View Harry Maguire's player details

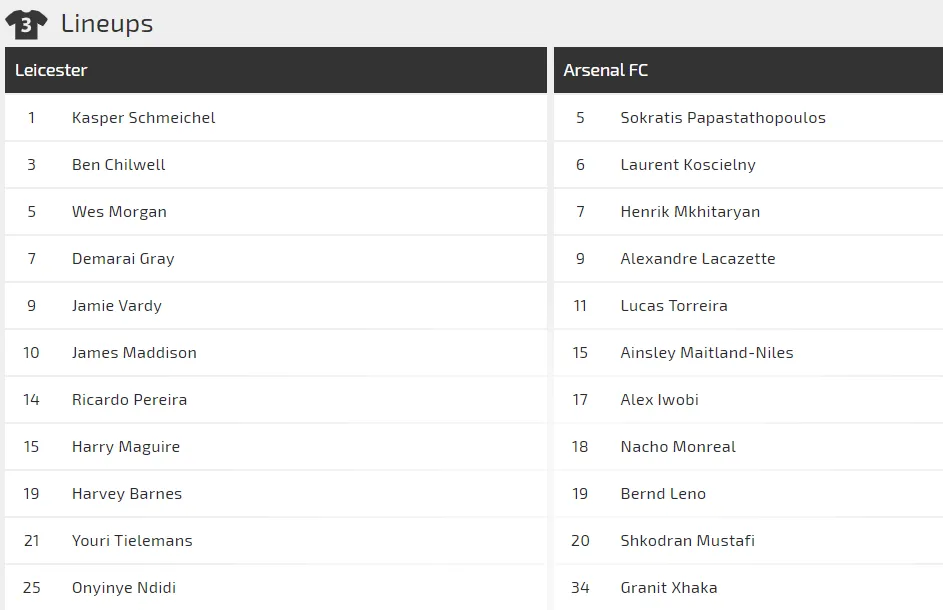(x=126, y=447)
